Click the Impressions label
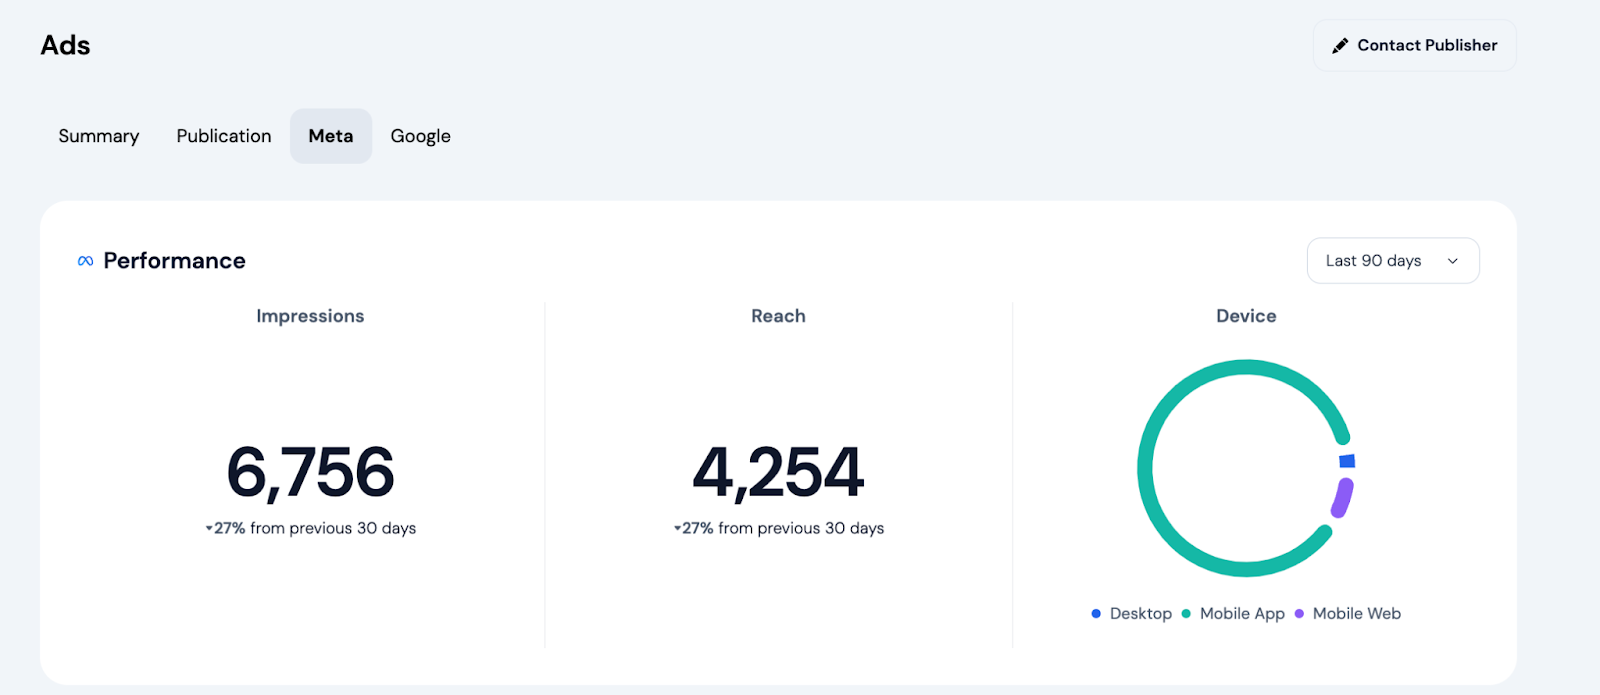This screenshot has height=695, width=1600. coord(310,316)
